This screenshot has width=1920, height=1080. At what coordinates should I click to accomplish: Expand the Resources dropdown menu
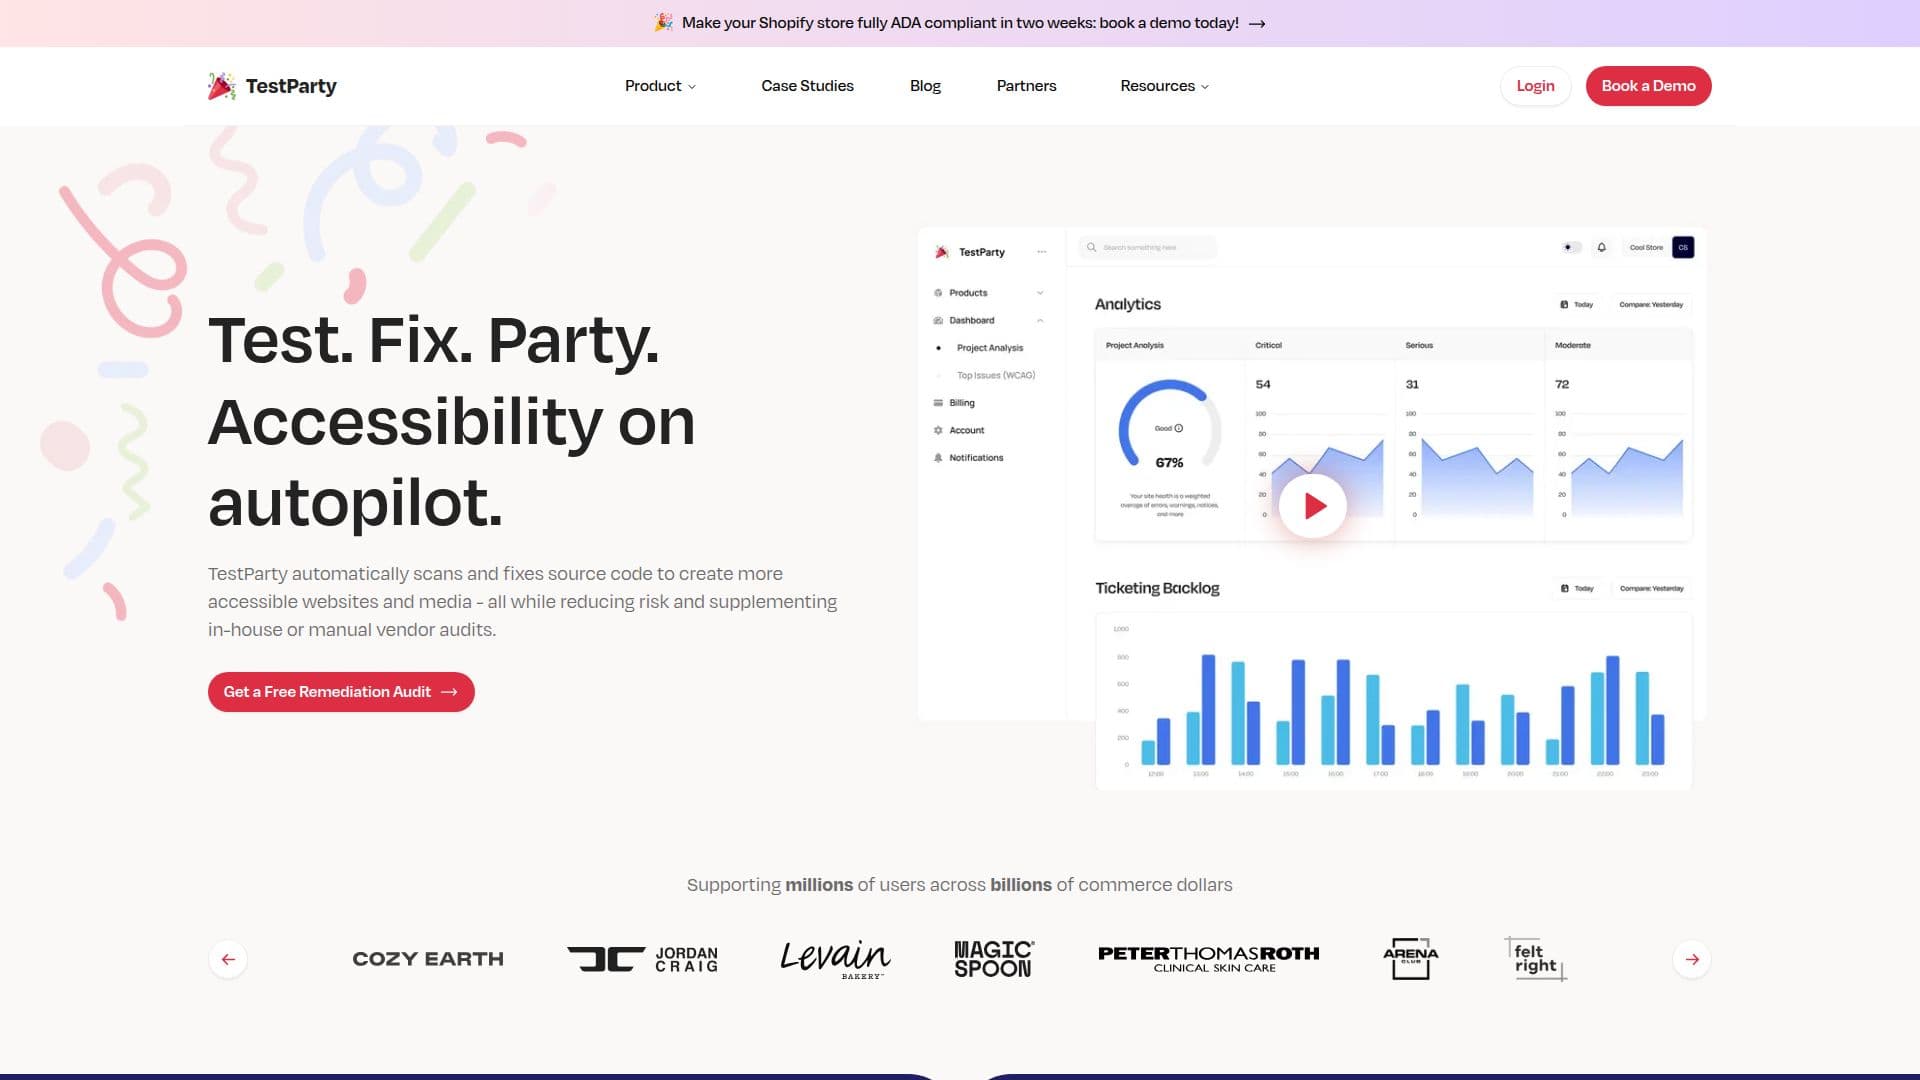(x=1165, y=86)
